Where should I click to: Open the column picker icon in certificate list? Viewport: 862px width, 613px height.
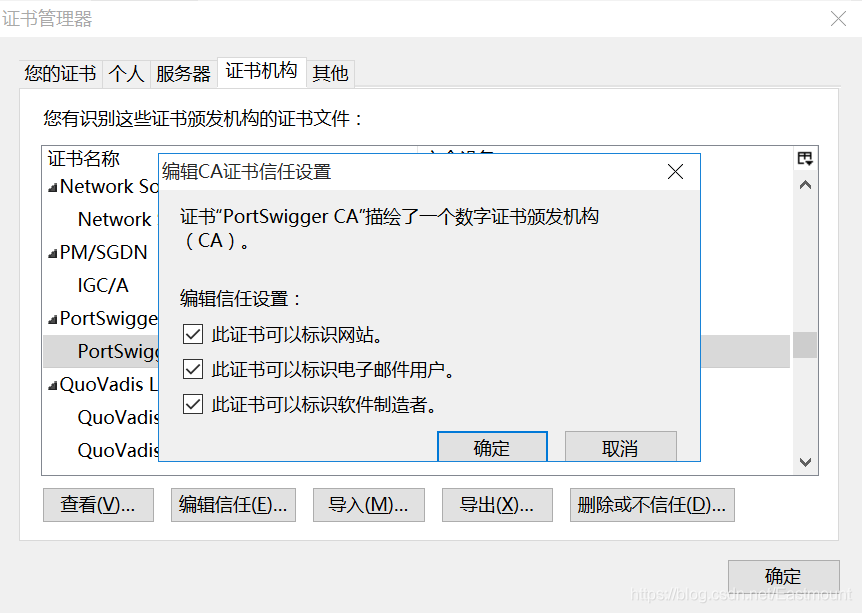tap(805, 159)
